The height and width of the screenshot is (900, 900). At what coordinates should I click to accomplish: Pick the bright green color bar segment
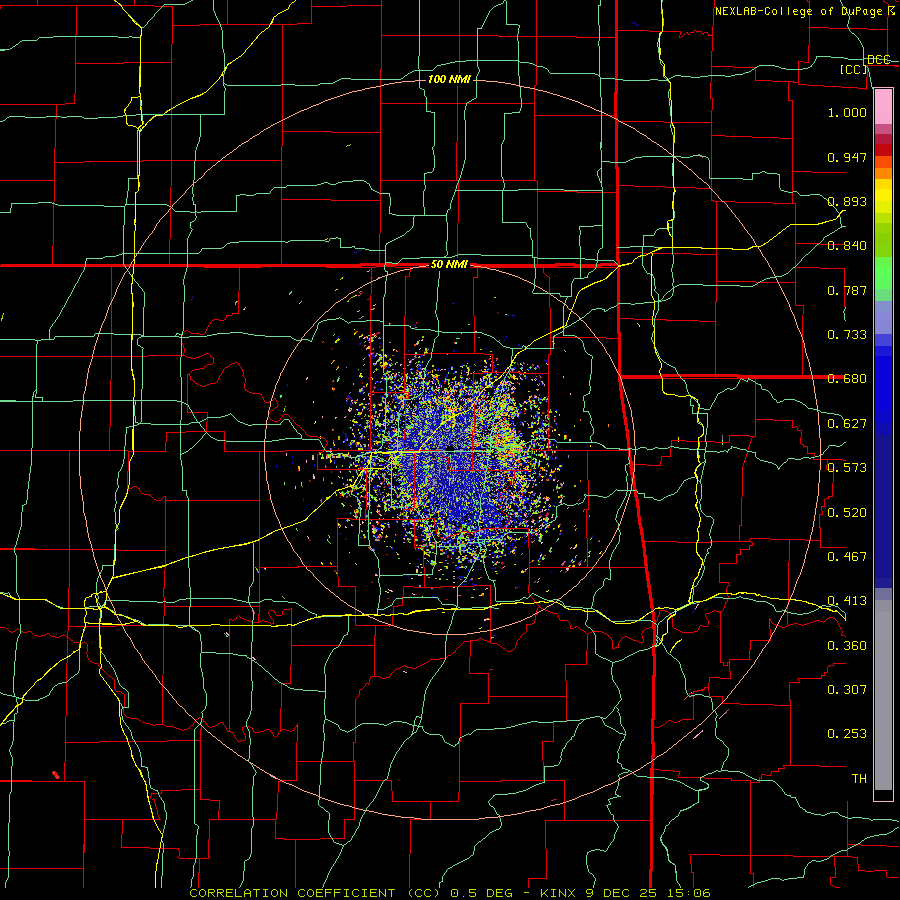[x=883, y=273]
